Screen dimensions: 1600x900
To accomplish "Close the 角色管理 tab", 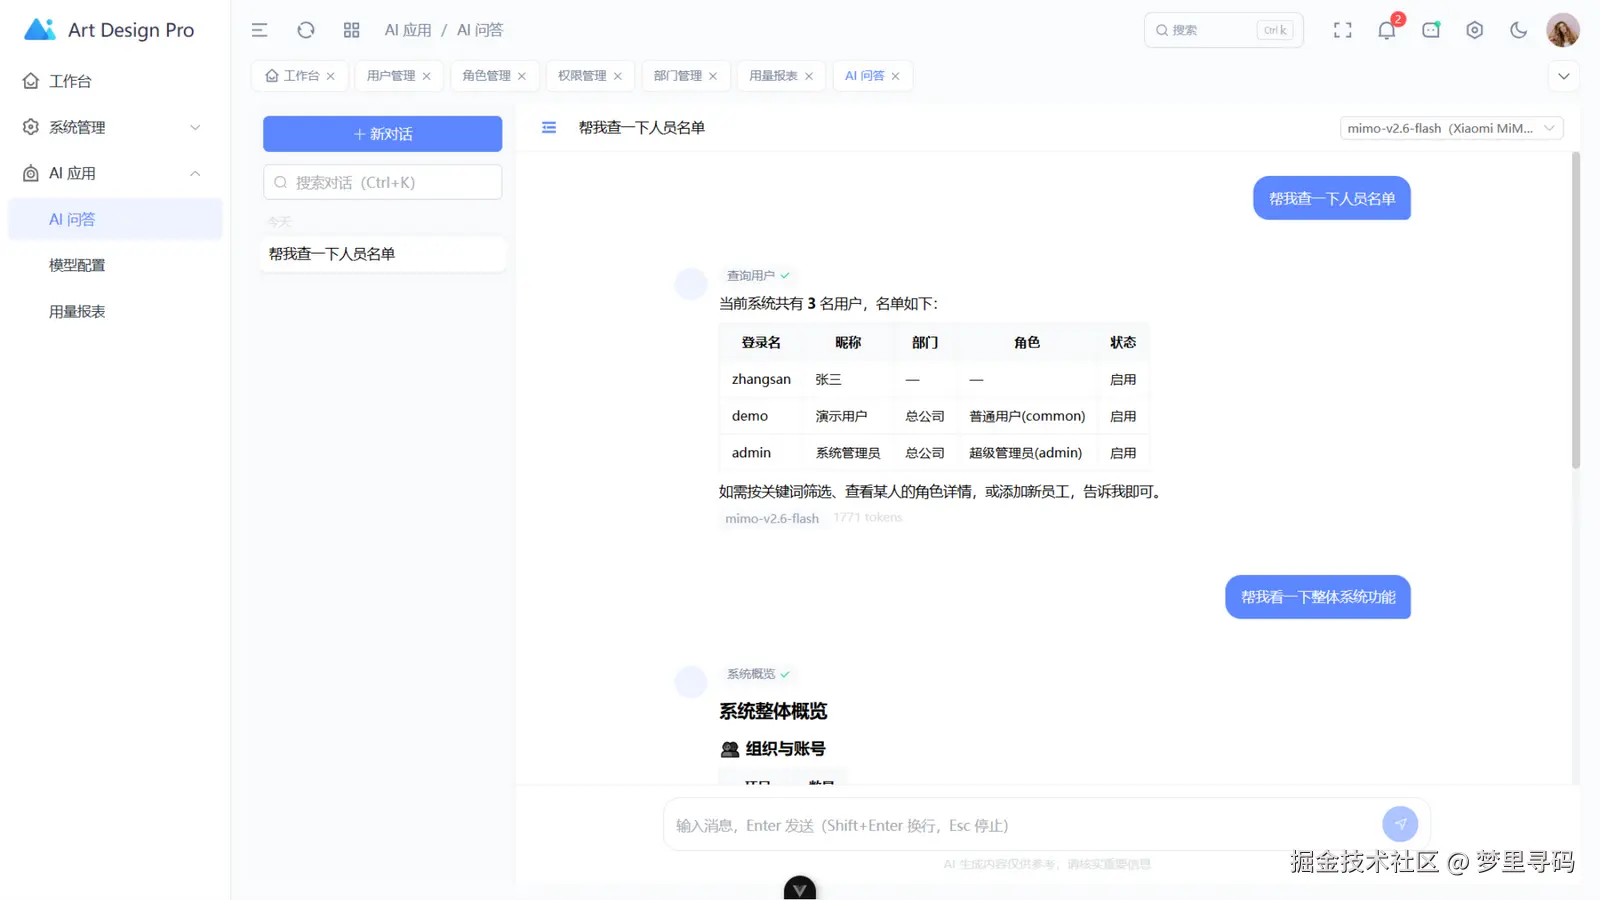I will (x=522, y=76).
